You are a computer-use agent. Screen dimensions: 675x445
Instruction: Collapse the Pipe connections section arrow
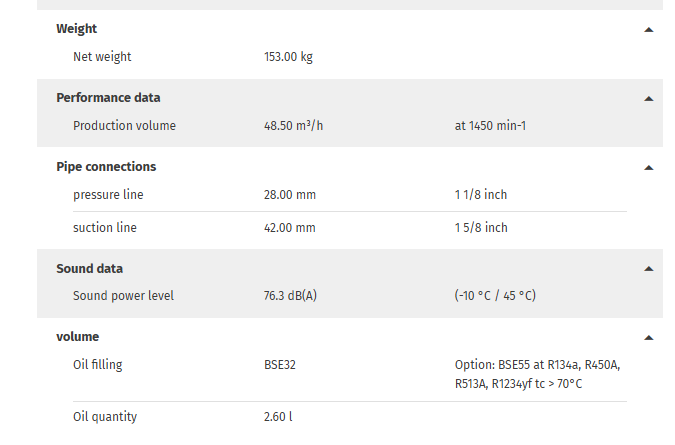pos(648,167)
